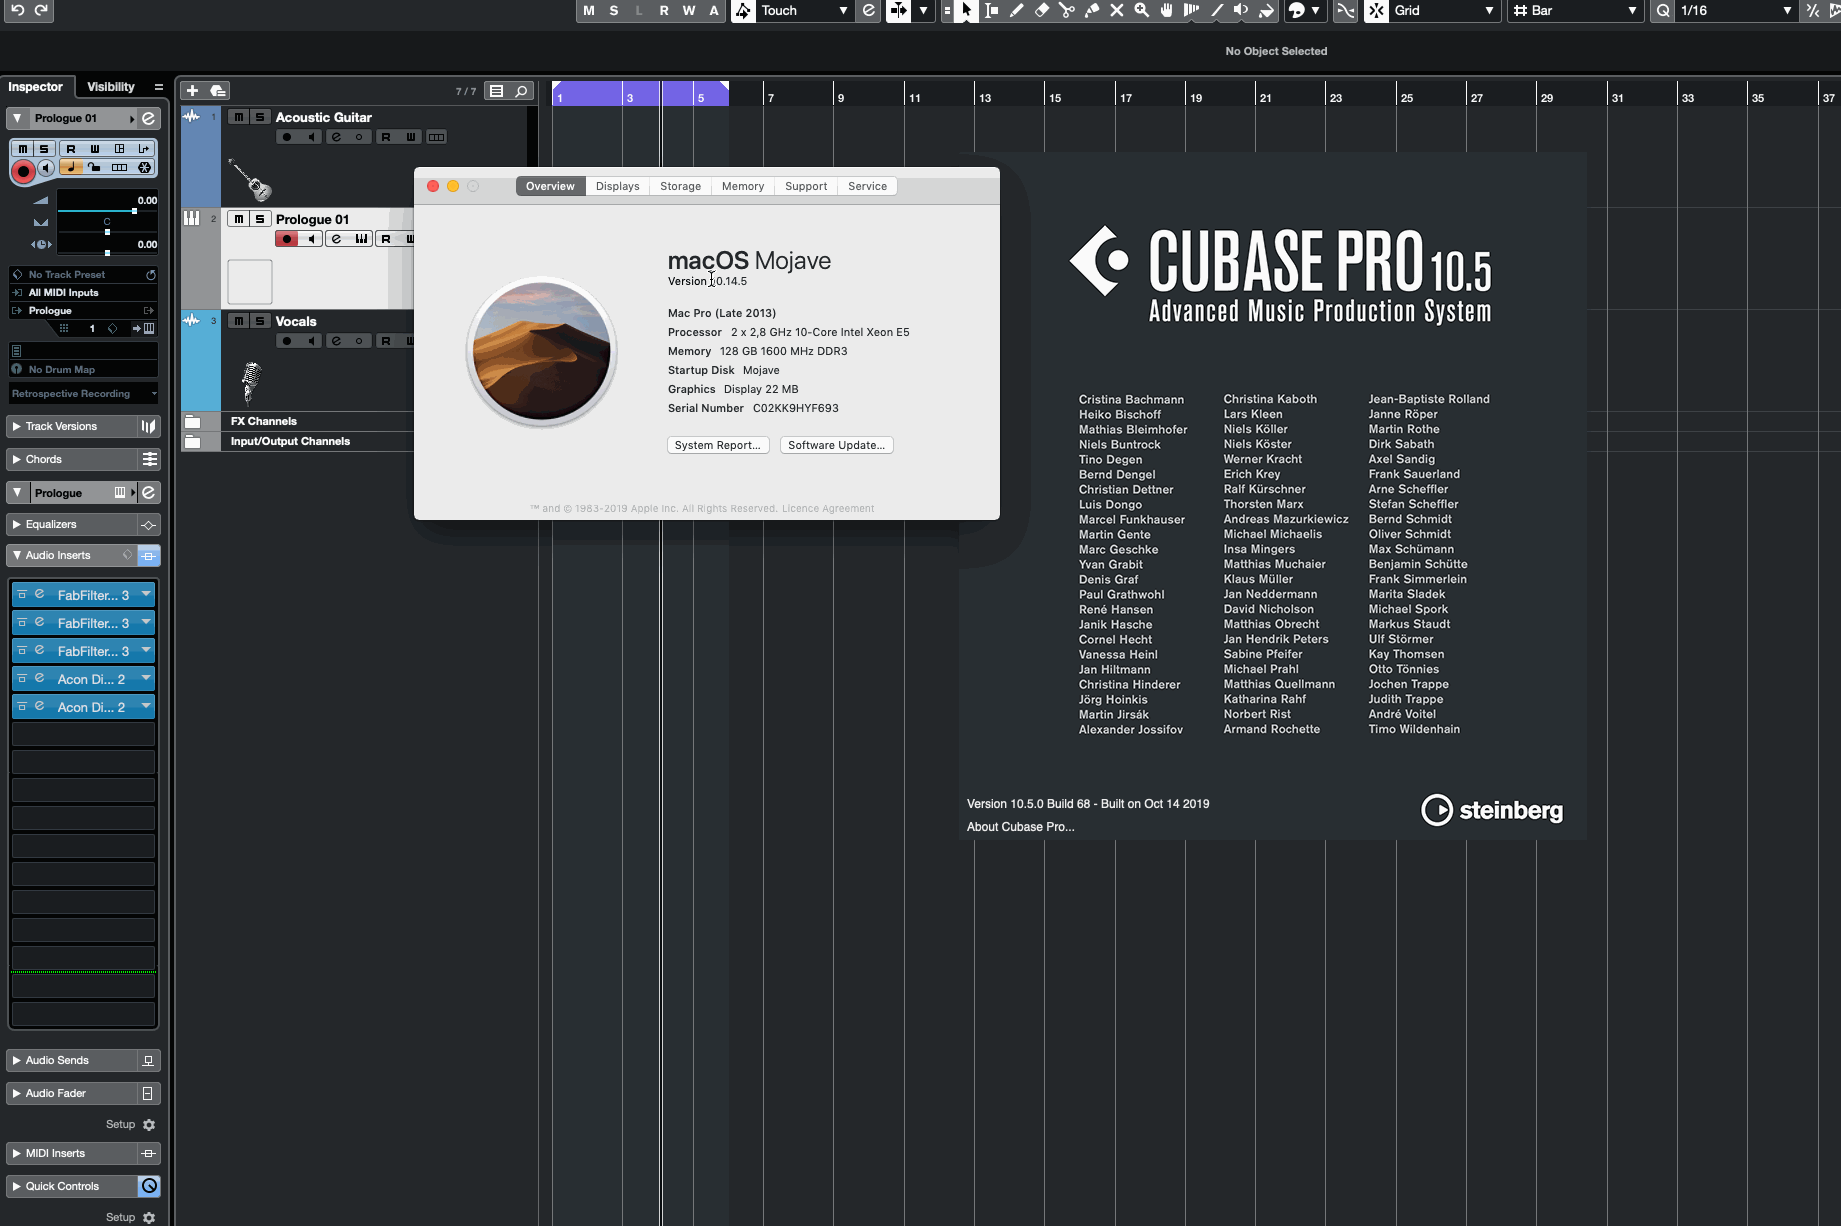Click the Acoustic Guitar track picture
Screen dimensions: 1841x1226
point(250,178)
